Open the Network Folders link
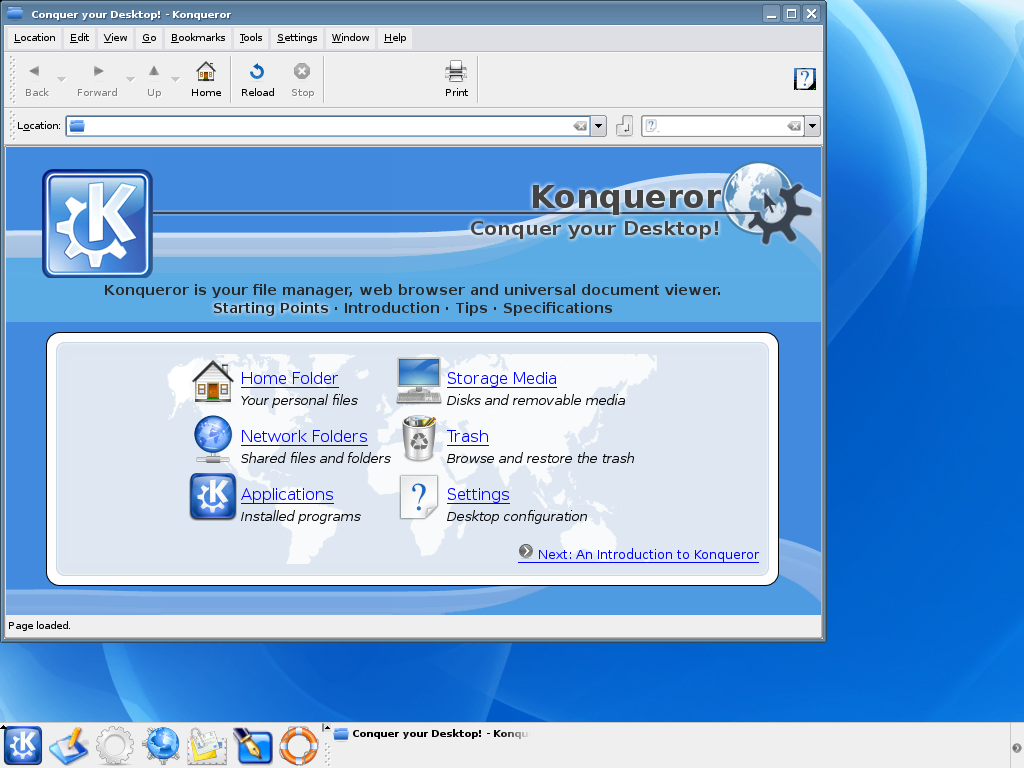Image resolution: width=1024 pixels, height=768 pixels. pyautogui.click(x=304, y=436)
